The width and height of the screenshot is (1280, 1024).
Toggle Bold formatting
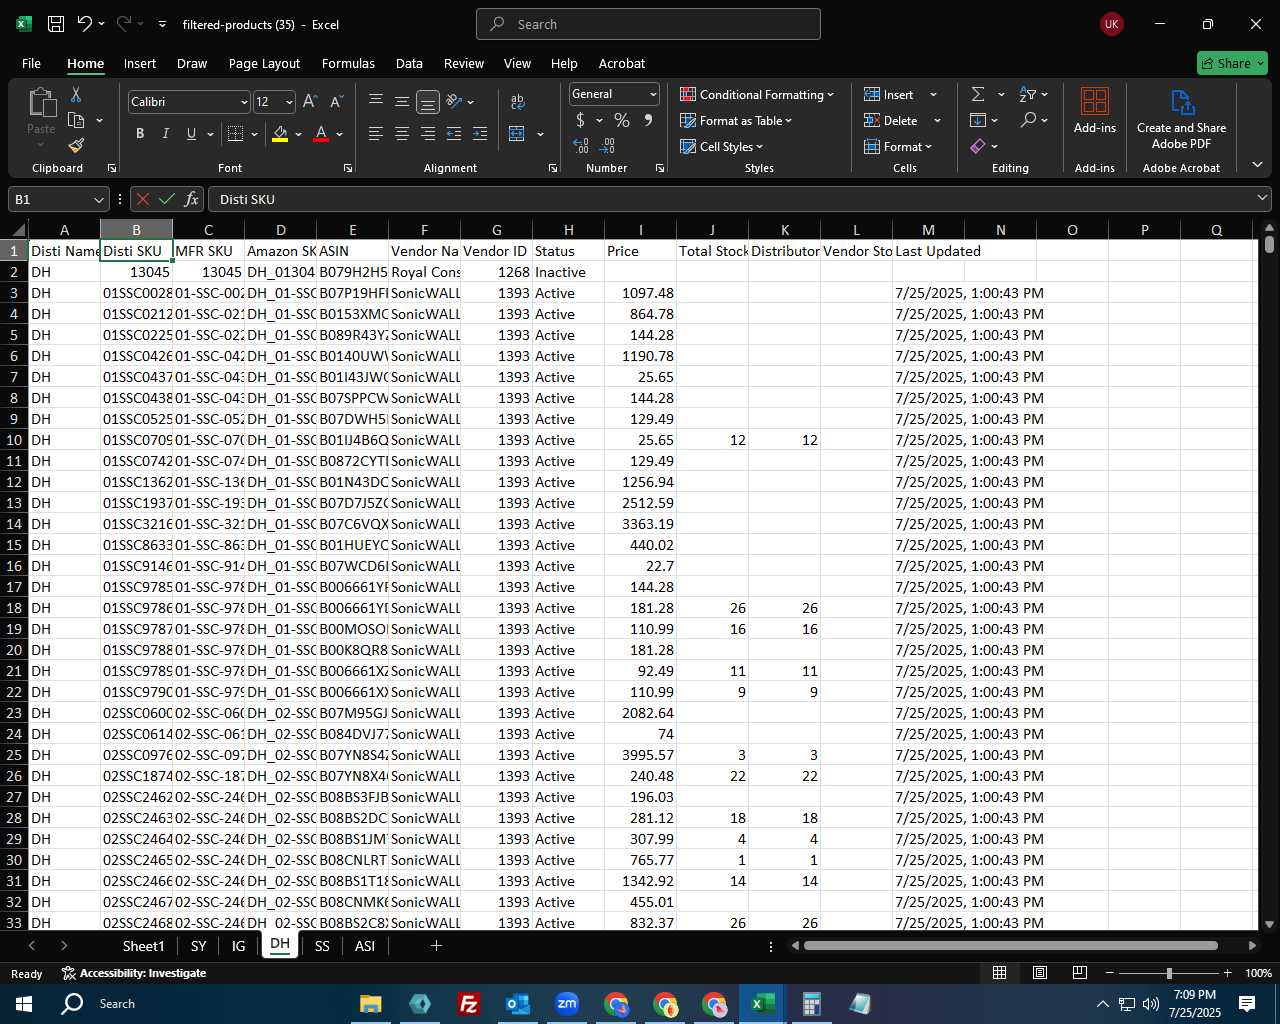click(x=140, y=134)
